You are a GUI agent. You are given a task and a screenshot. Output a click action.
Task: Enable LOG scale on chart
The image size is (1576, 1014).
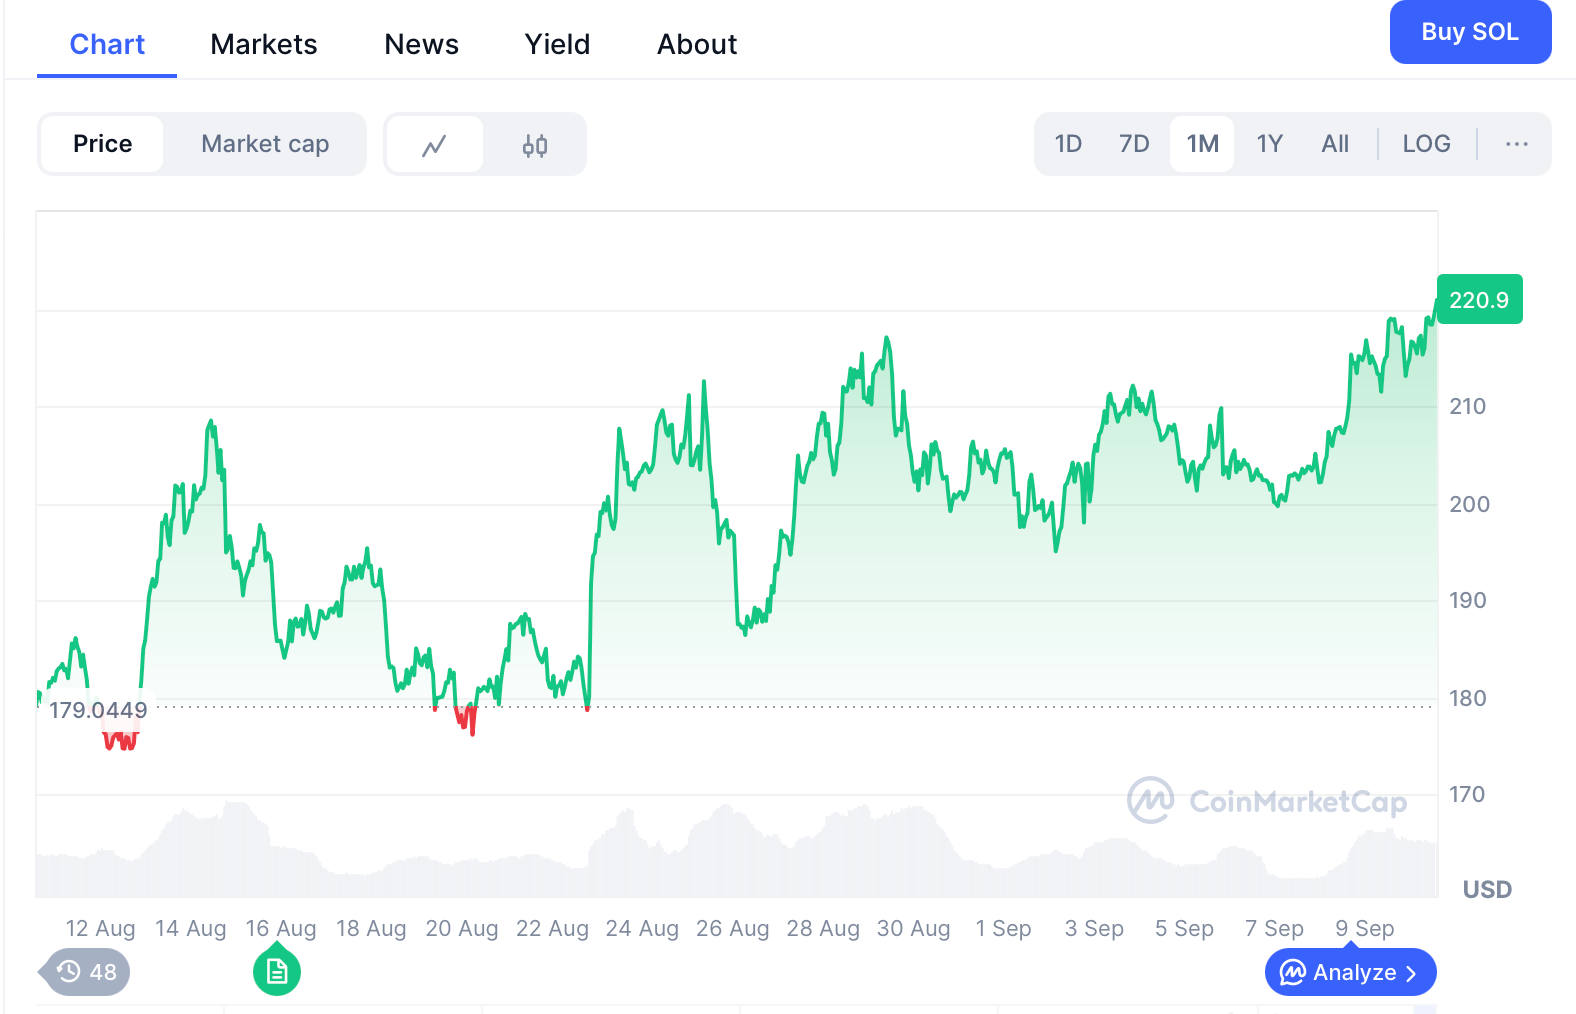click(x=1426, y=144)
